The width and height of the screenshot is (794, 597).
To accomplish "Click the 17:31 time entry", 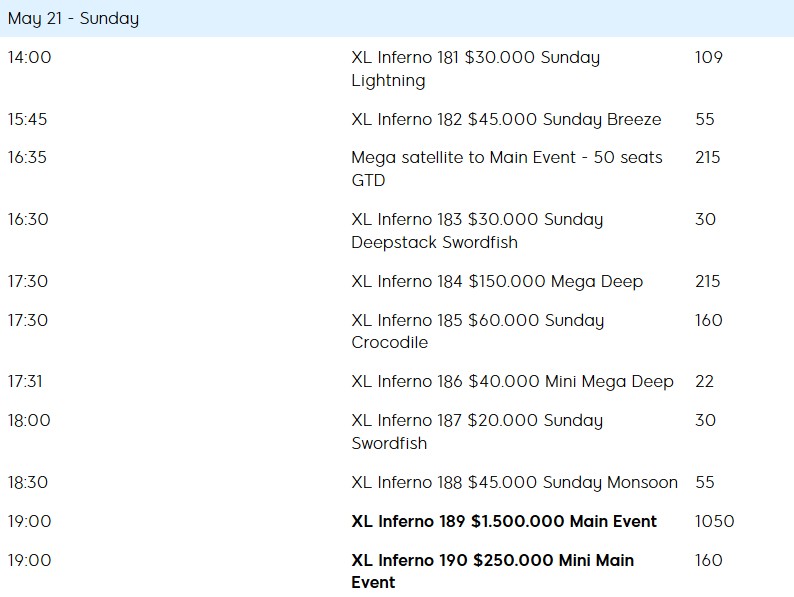I will pos(25,381).
